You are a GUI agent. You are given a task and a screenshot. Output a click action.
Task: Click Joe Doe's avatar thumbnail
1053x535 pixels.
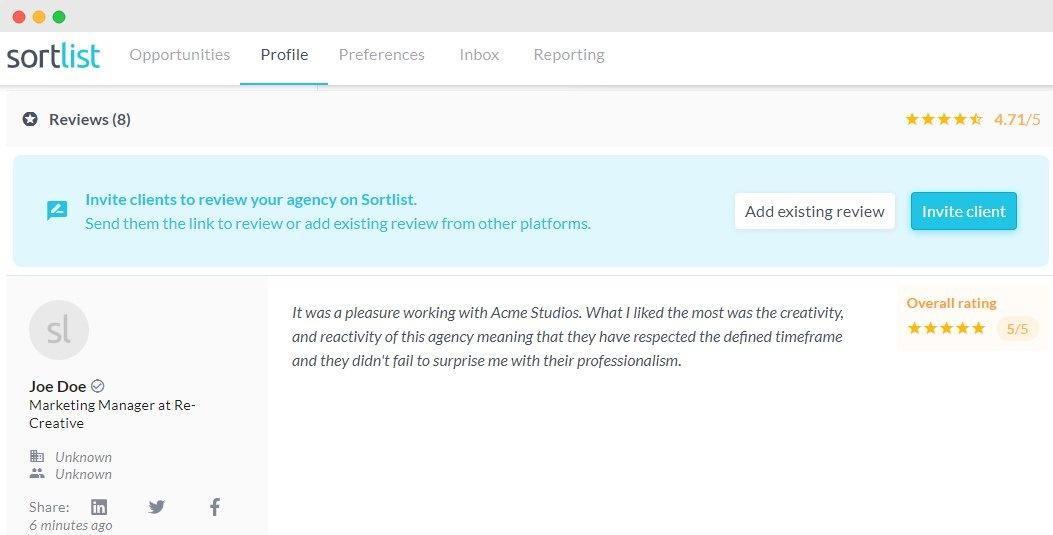(x=59, y=330)
